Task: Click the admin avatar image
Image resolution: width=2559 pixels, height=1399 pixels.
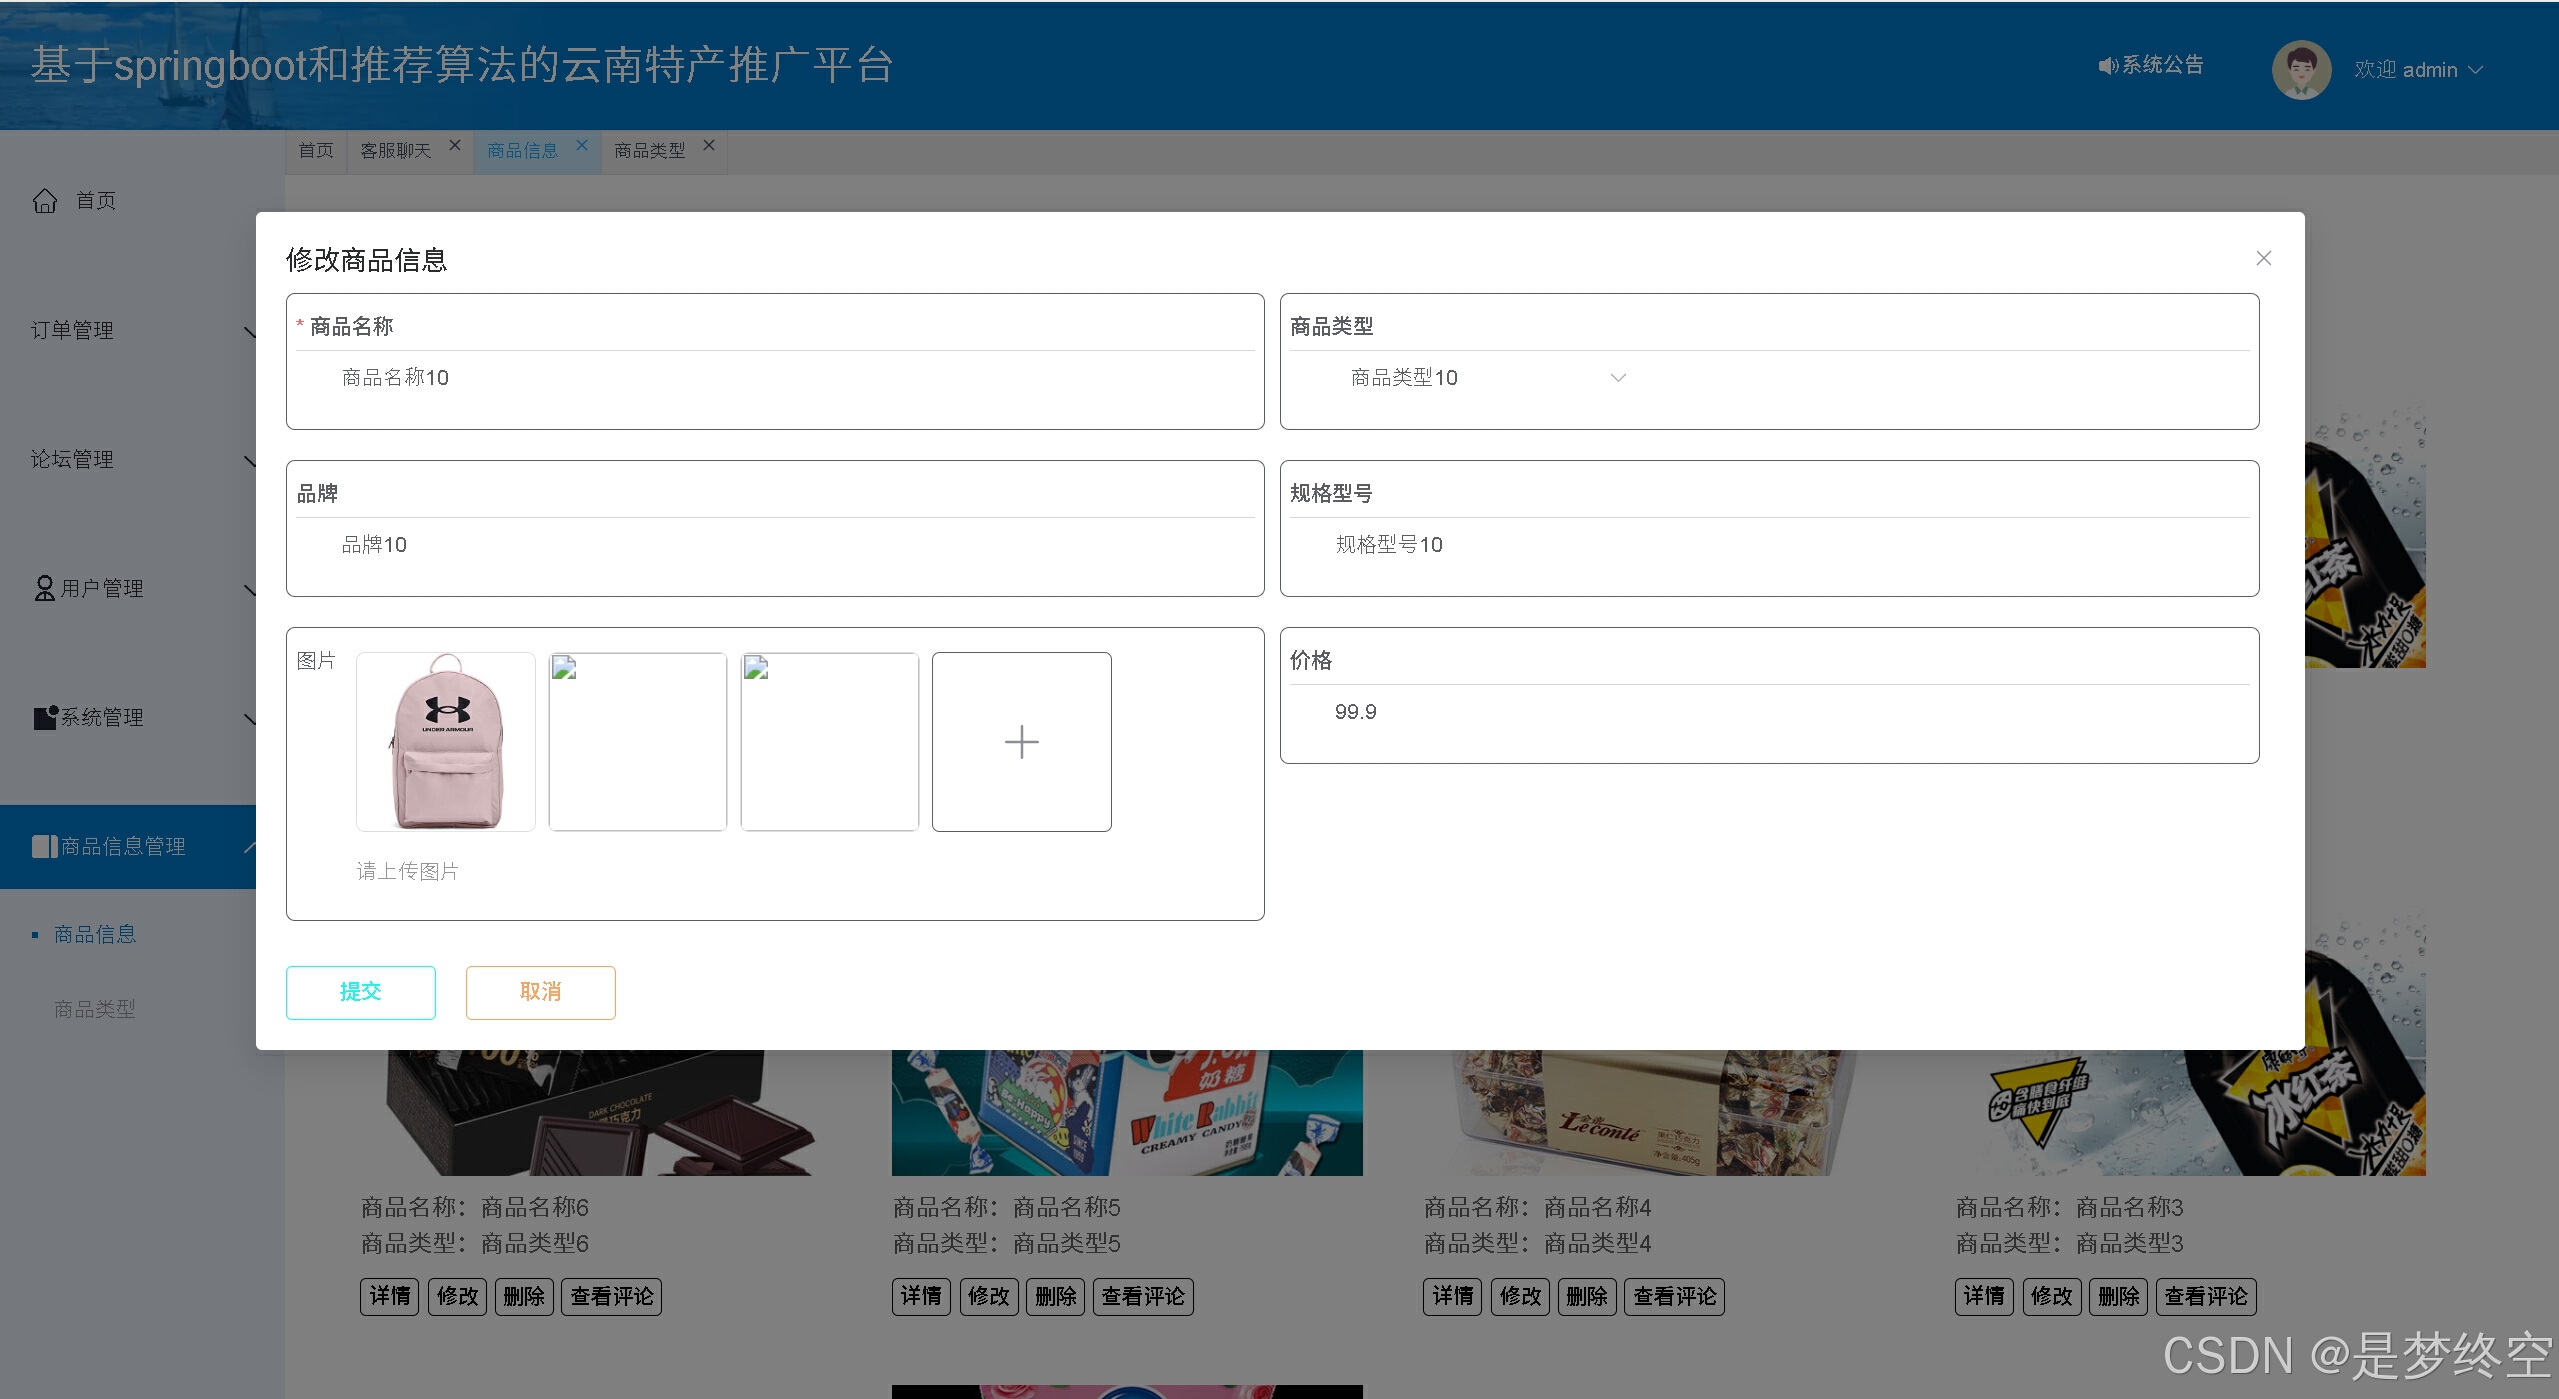Action: coord(2301,70)
